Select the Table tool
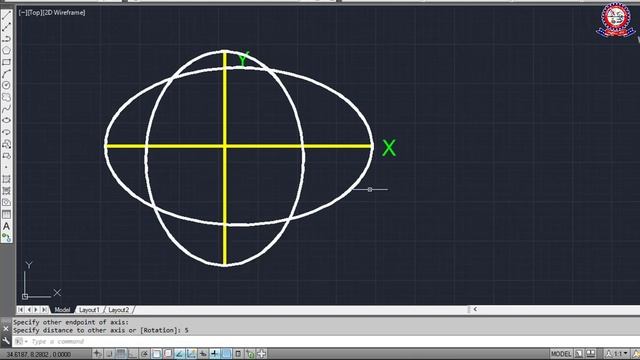 [x=6, y=214]
